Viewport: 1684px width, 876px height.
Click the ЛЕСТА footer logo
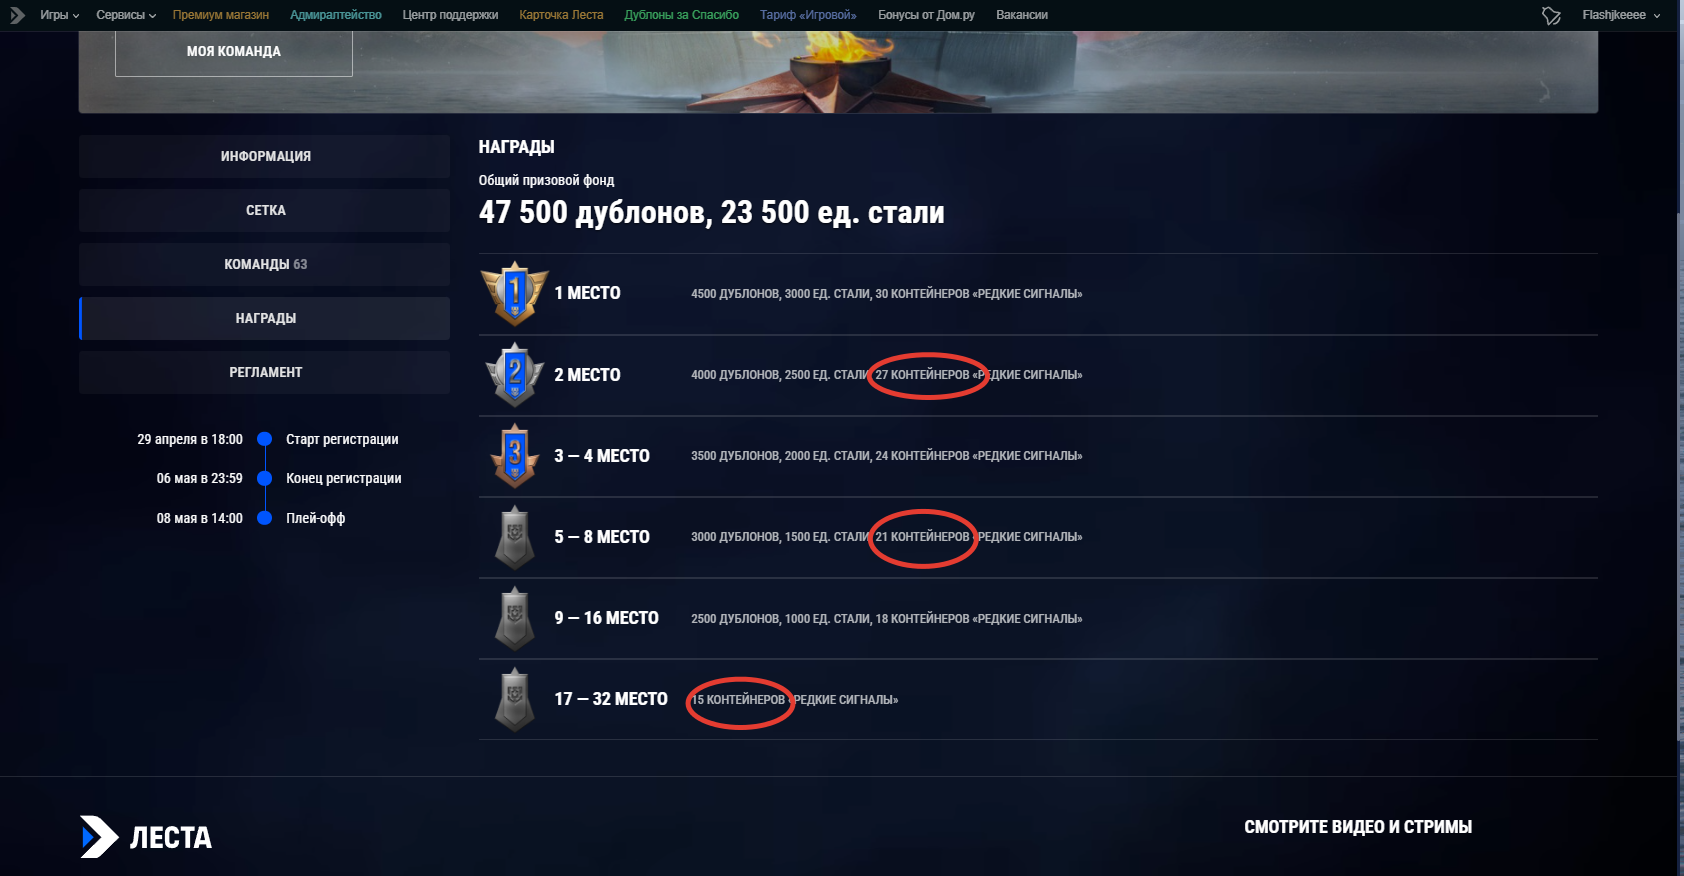click(146, 837)
